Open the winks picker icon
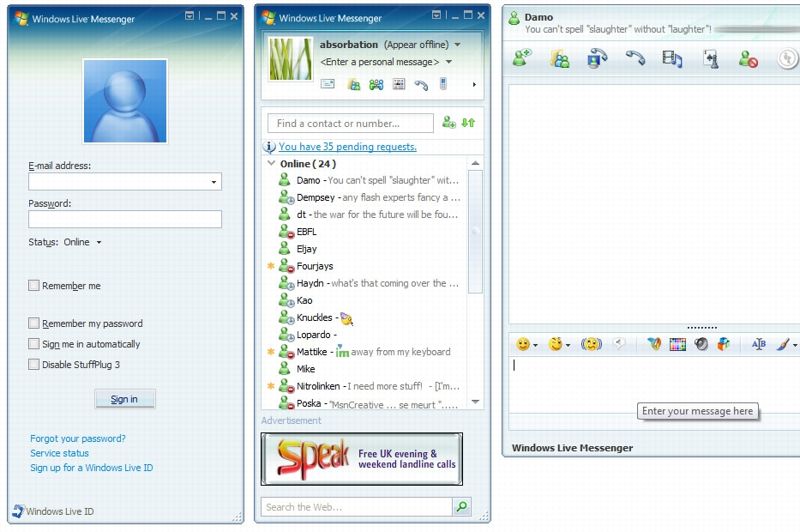Viewport: 800px width, 532px height. (x=555, y=344)
